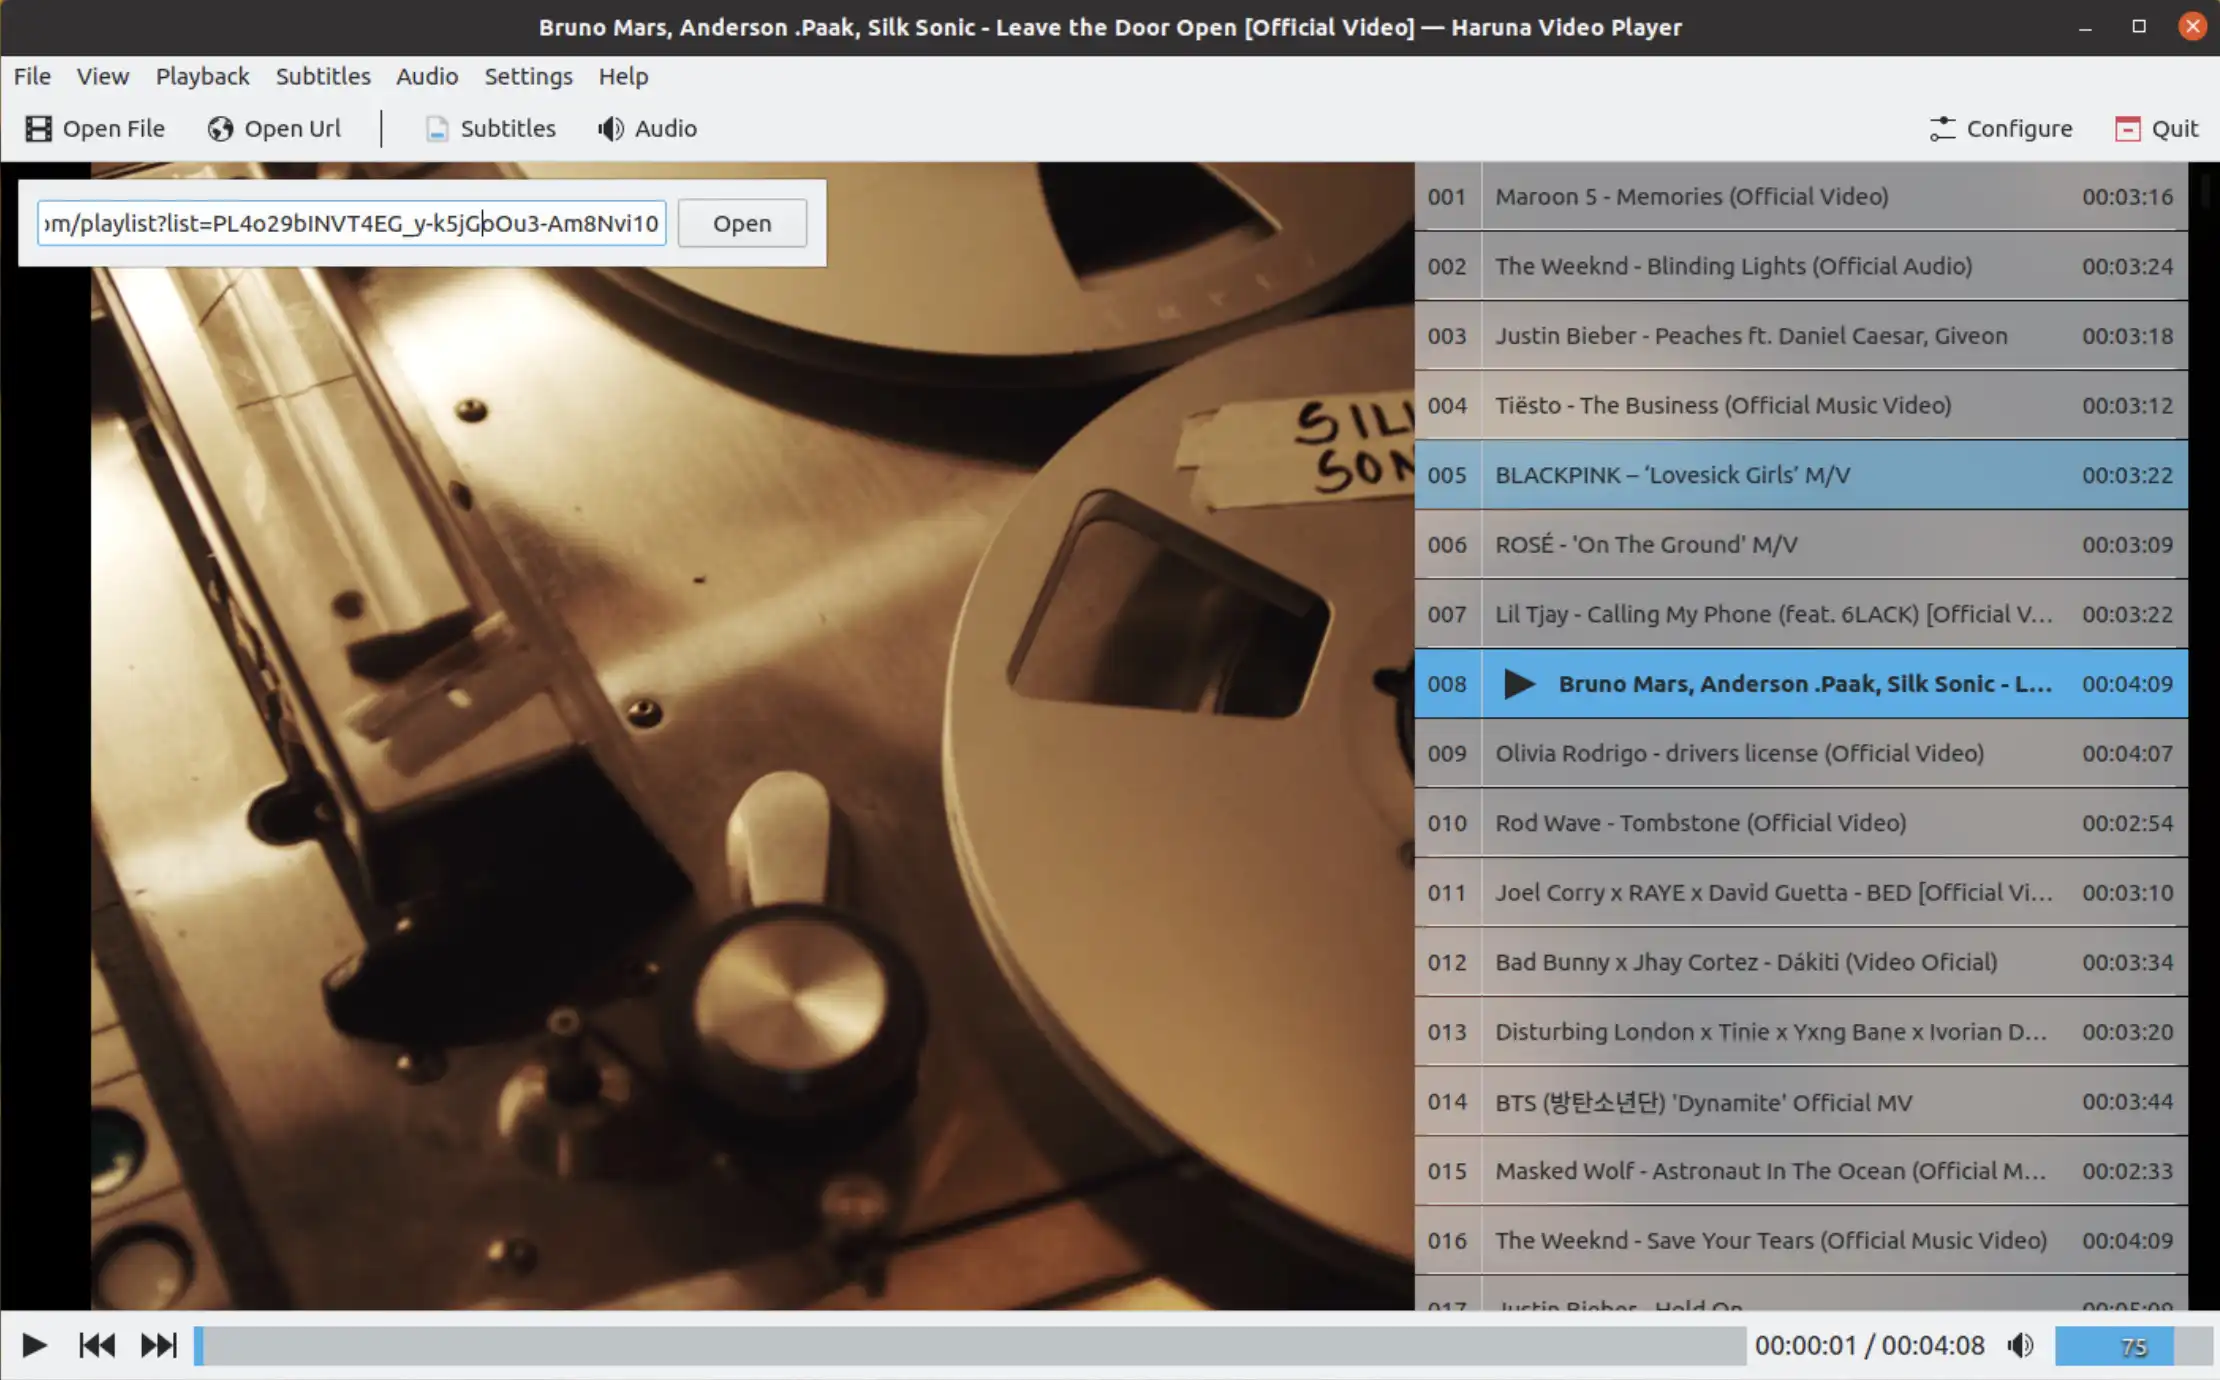Image resolution: width=2220 pixels, height=1380 pixels.
Task: Click the Open File film icon
Action: (x=38, y=129)
